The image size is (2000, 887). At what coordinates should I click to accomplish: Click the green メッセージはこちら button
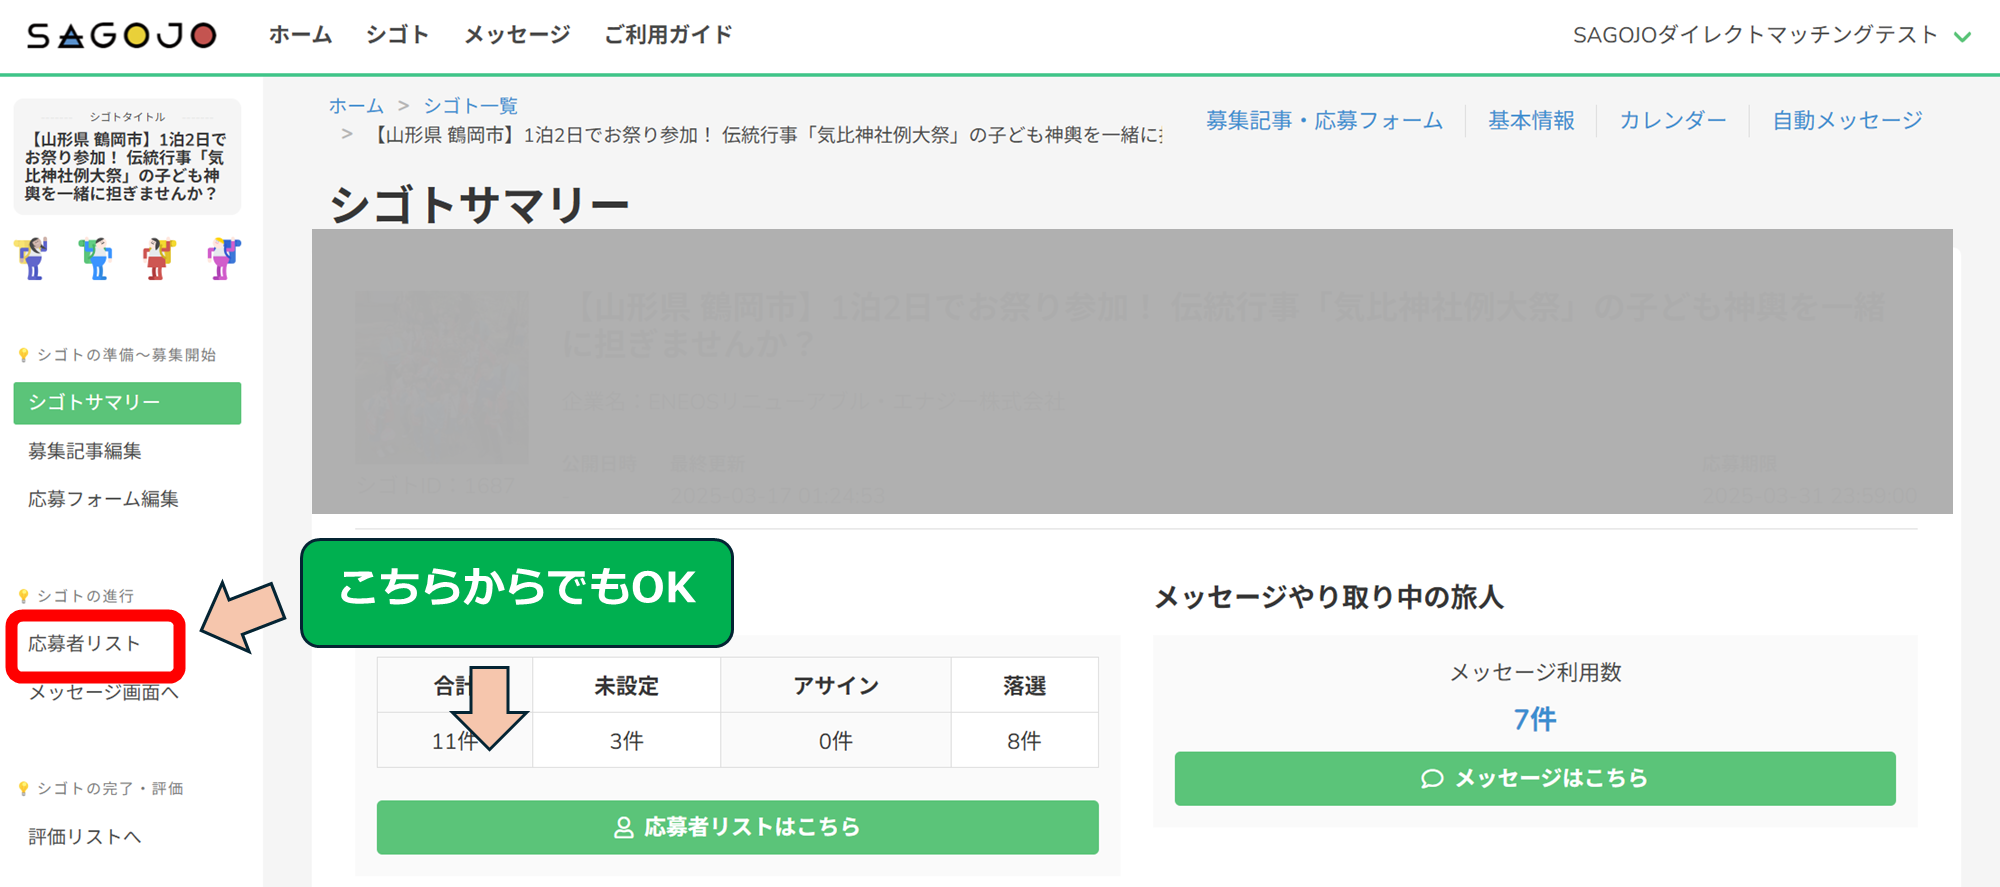(x=1535, y=778)
